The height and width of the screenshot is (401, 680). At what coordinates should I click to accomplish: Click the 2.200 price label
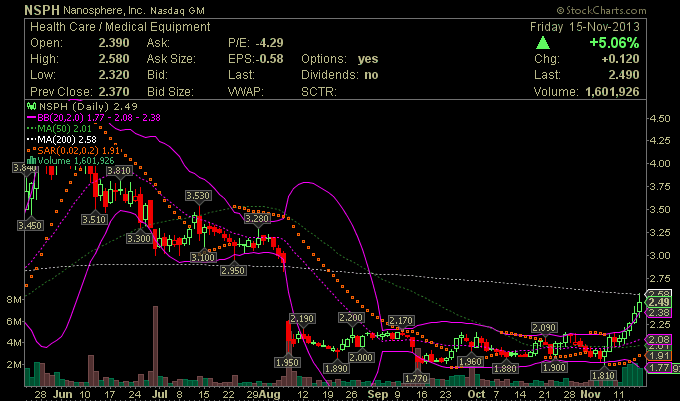[351, 318]
